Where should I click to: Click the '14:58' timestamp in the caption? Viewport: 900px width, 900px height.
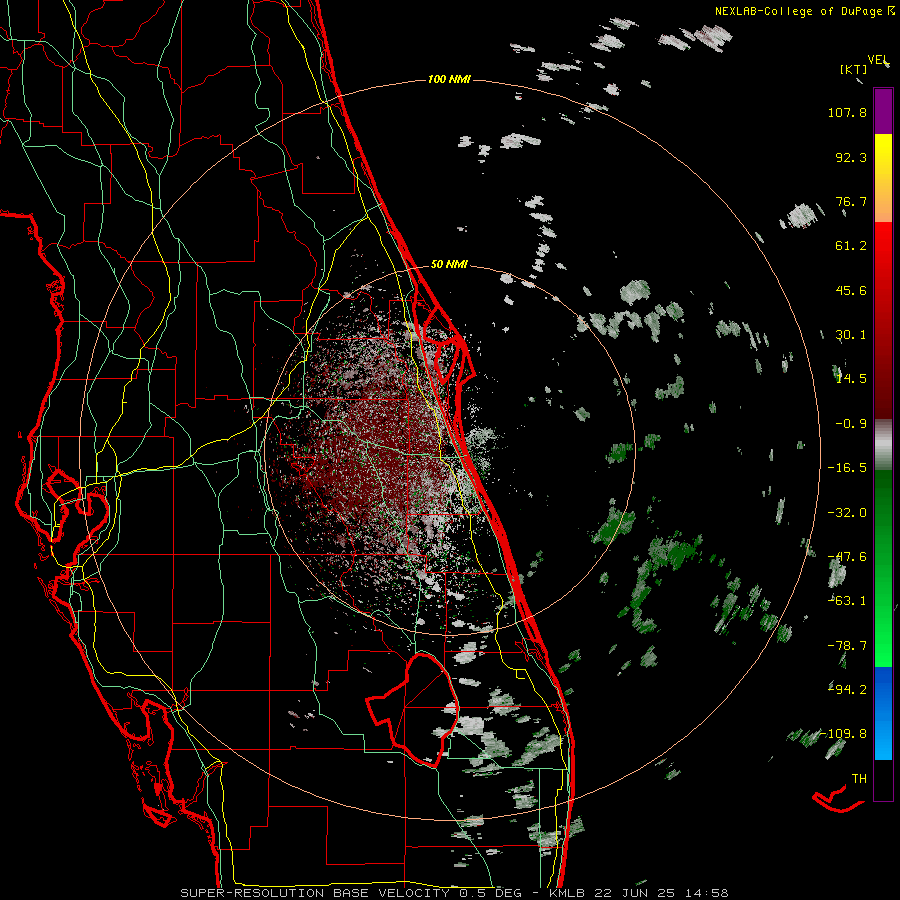pyautogui.click(x=709, y=893)
